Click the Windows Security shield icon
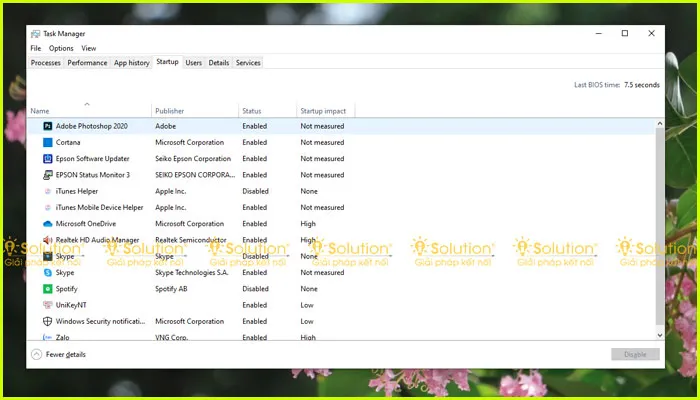700x400 pixels. click(47, 321)
